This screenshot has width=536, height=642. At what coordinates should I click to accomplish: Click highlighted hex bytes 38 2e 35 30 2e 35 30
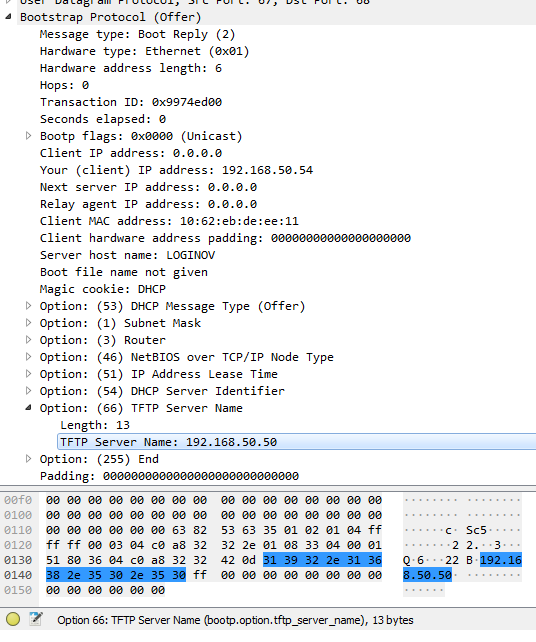[x=116, y=575]
